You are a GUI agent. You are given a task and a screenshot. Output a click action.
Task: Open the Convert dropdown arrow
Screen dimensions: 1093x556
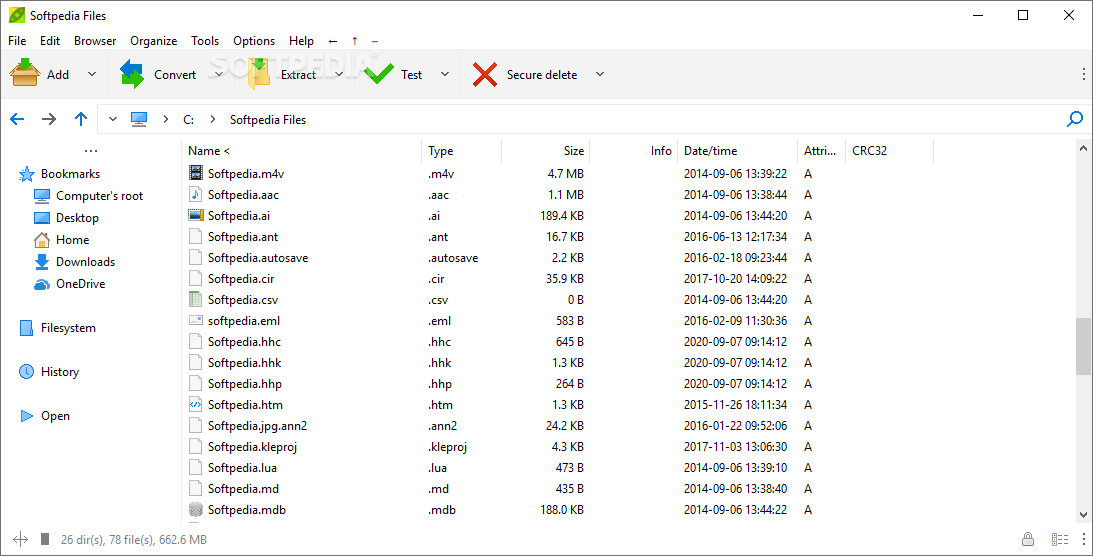219,74
